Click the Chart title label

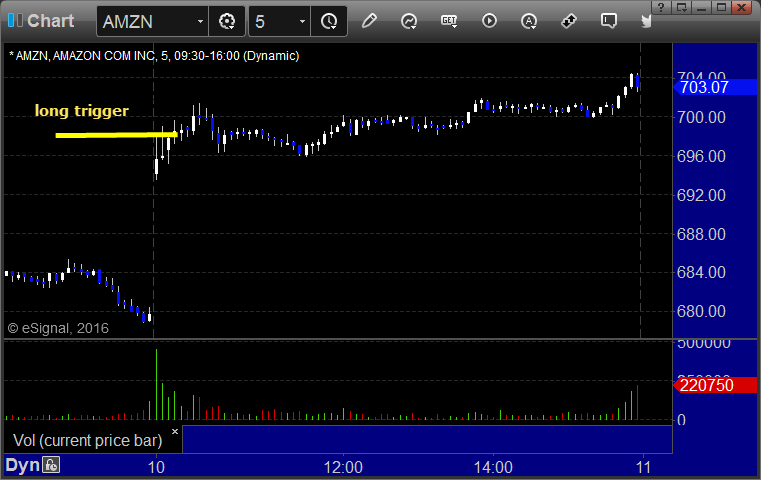tap(50, 21)
